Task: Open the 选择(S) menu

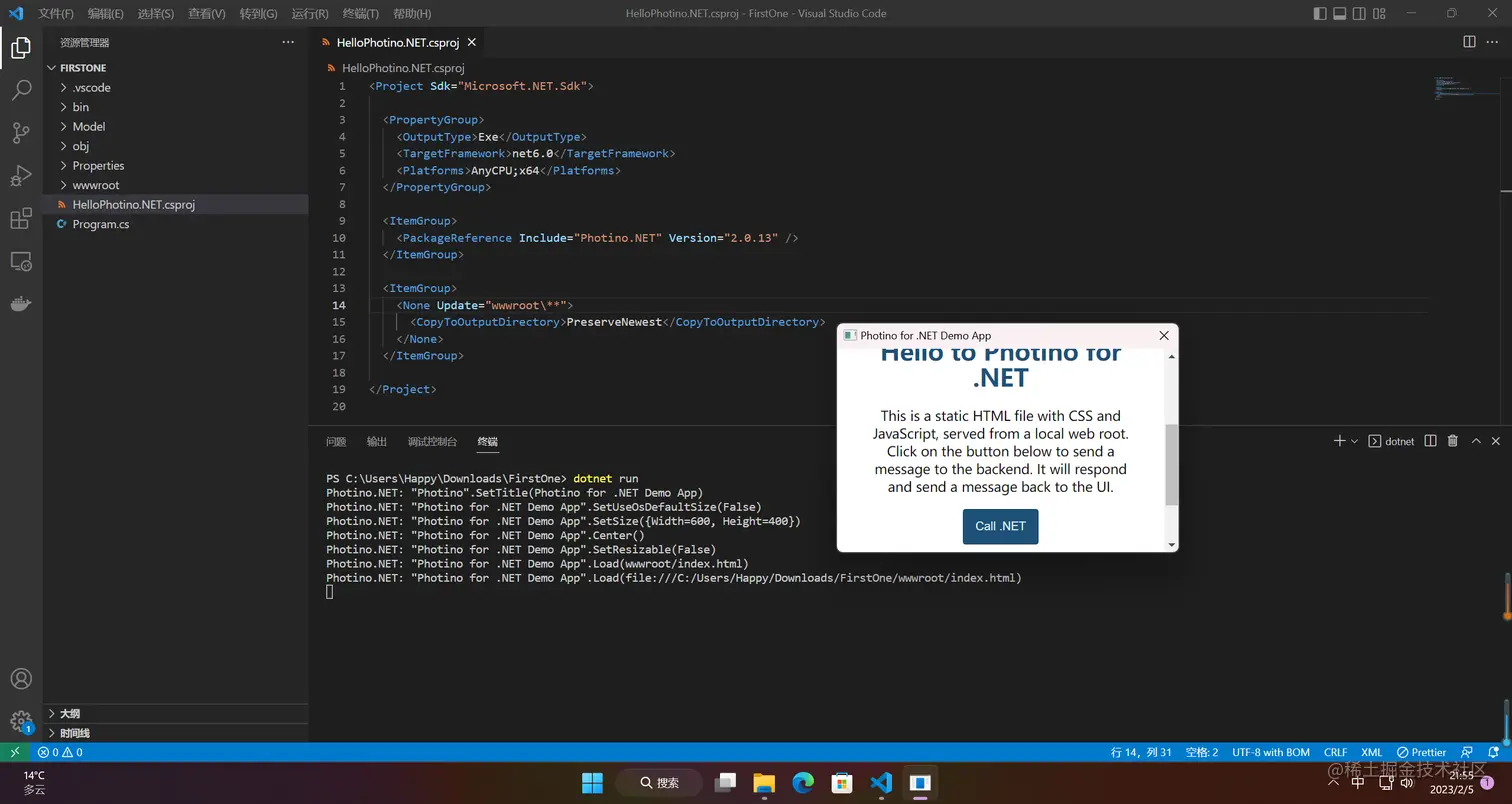Action: [155, 14]
